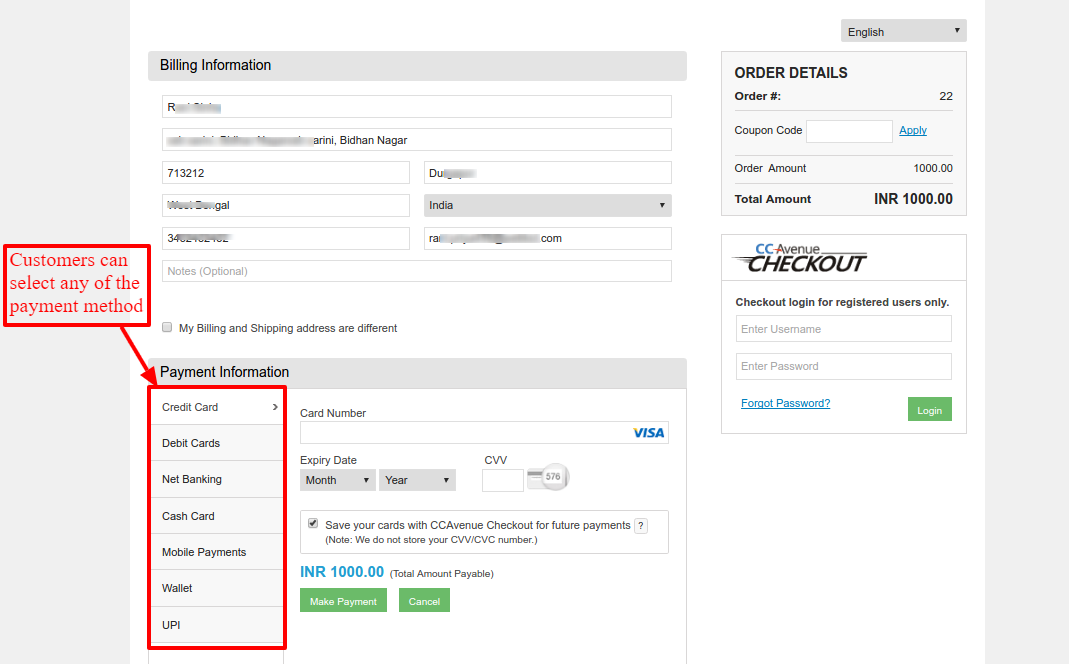Select the UPI payment tab

pyautogui.click(x=217, y=625)
